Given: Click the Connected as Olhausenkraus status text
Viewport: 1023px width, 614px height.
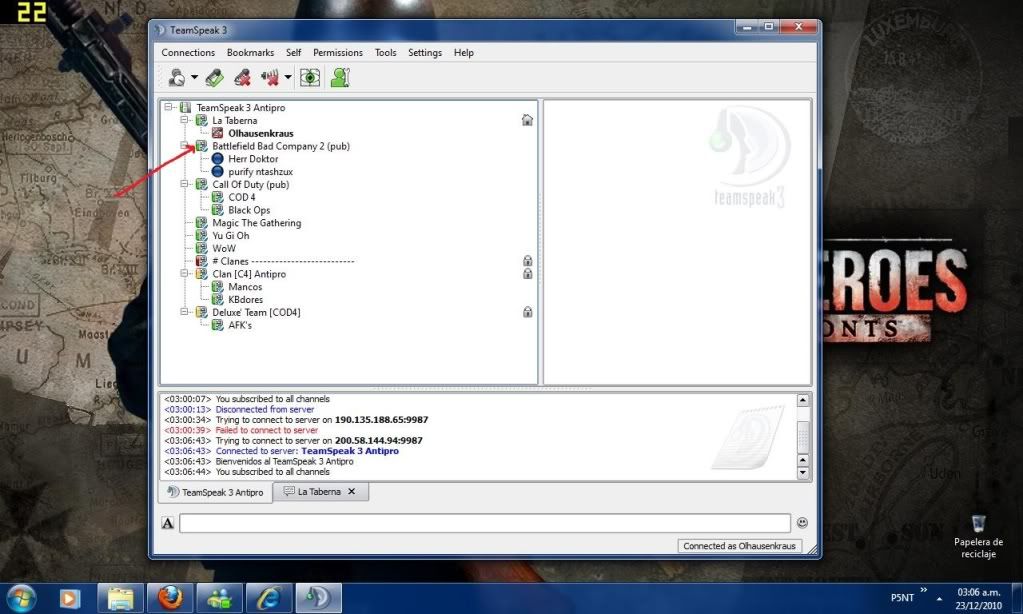Looking at the screenshot, I should (739, 545).
